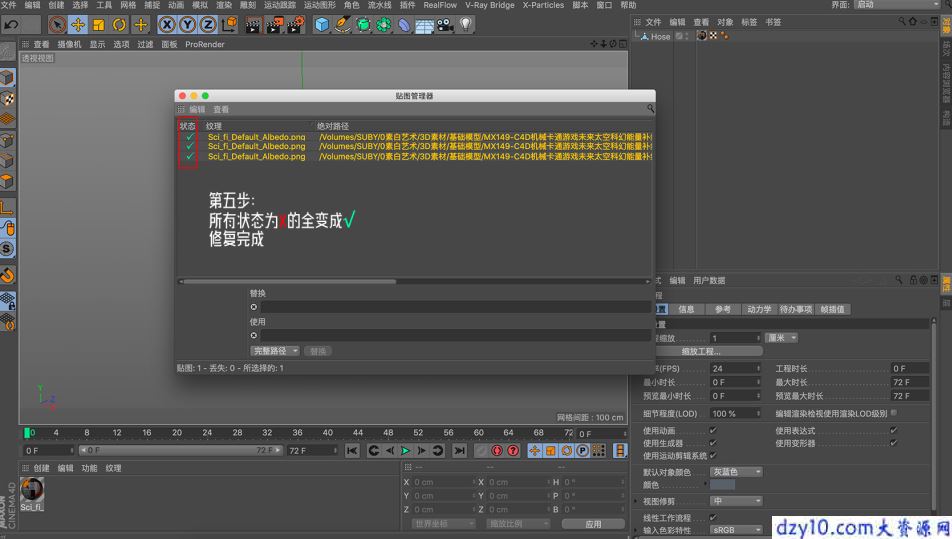952x539 pixels.
Task: Select the Hose object in object manager
Action: (660, 36)
